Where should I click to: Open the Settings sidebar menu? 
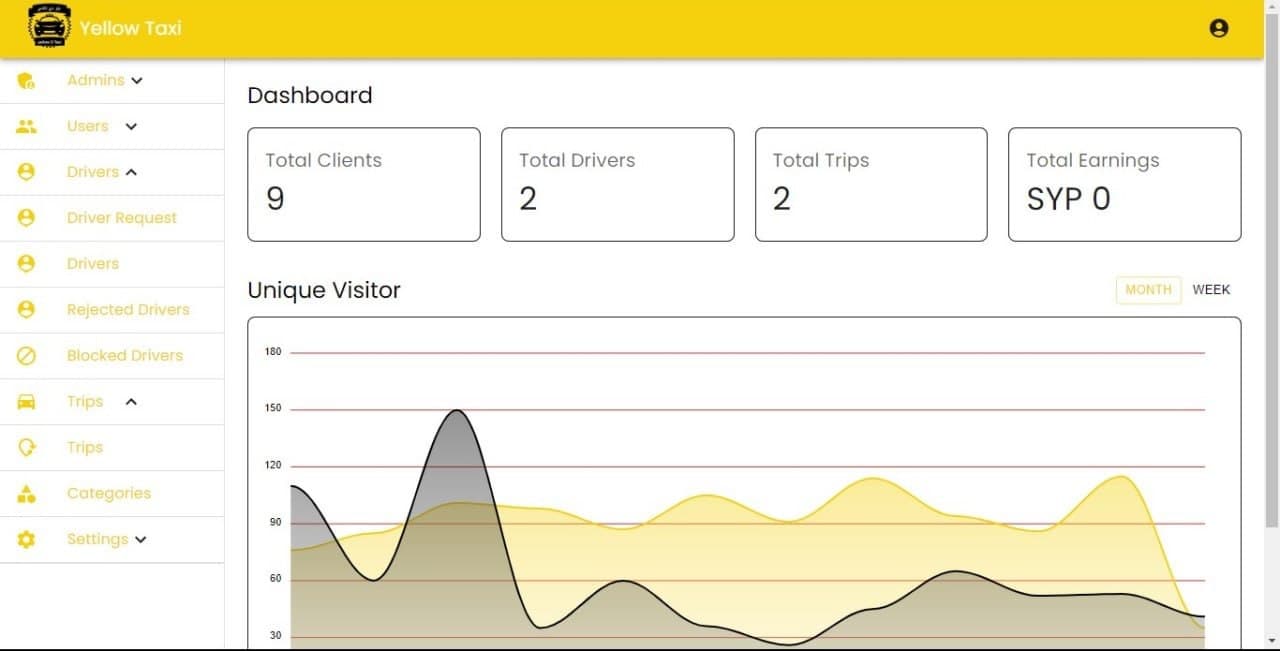(112, 540)
